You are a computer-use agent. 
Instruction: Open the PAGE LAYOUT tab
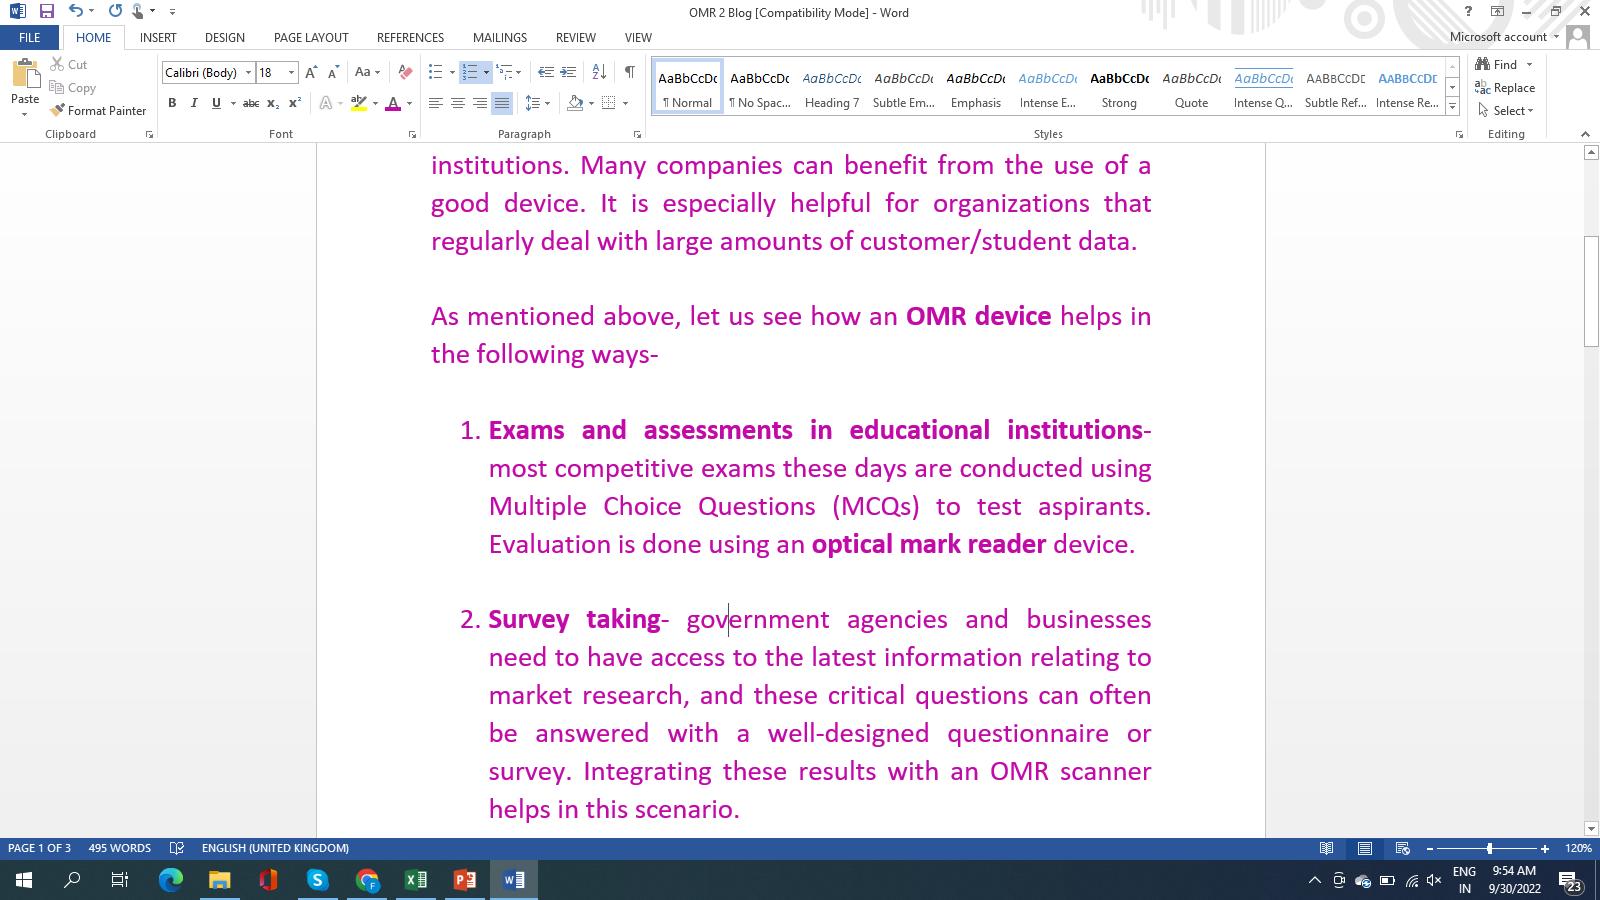coord(311,38)
